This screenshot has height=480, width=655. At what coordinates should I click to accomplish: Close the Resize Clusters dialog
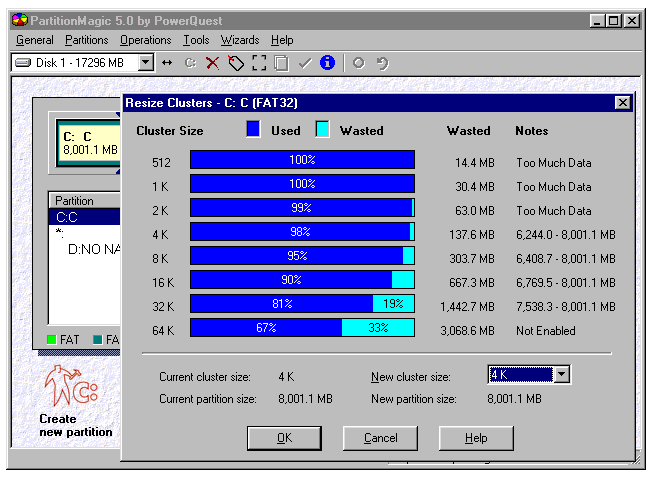[x=623, y=103]
